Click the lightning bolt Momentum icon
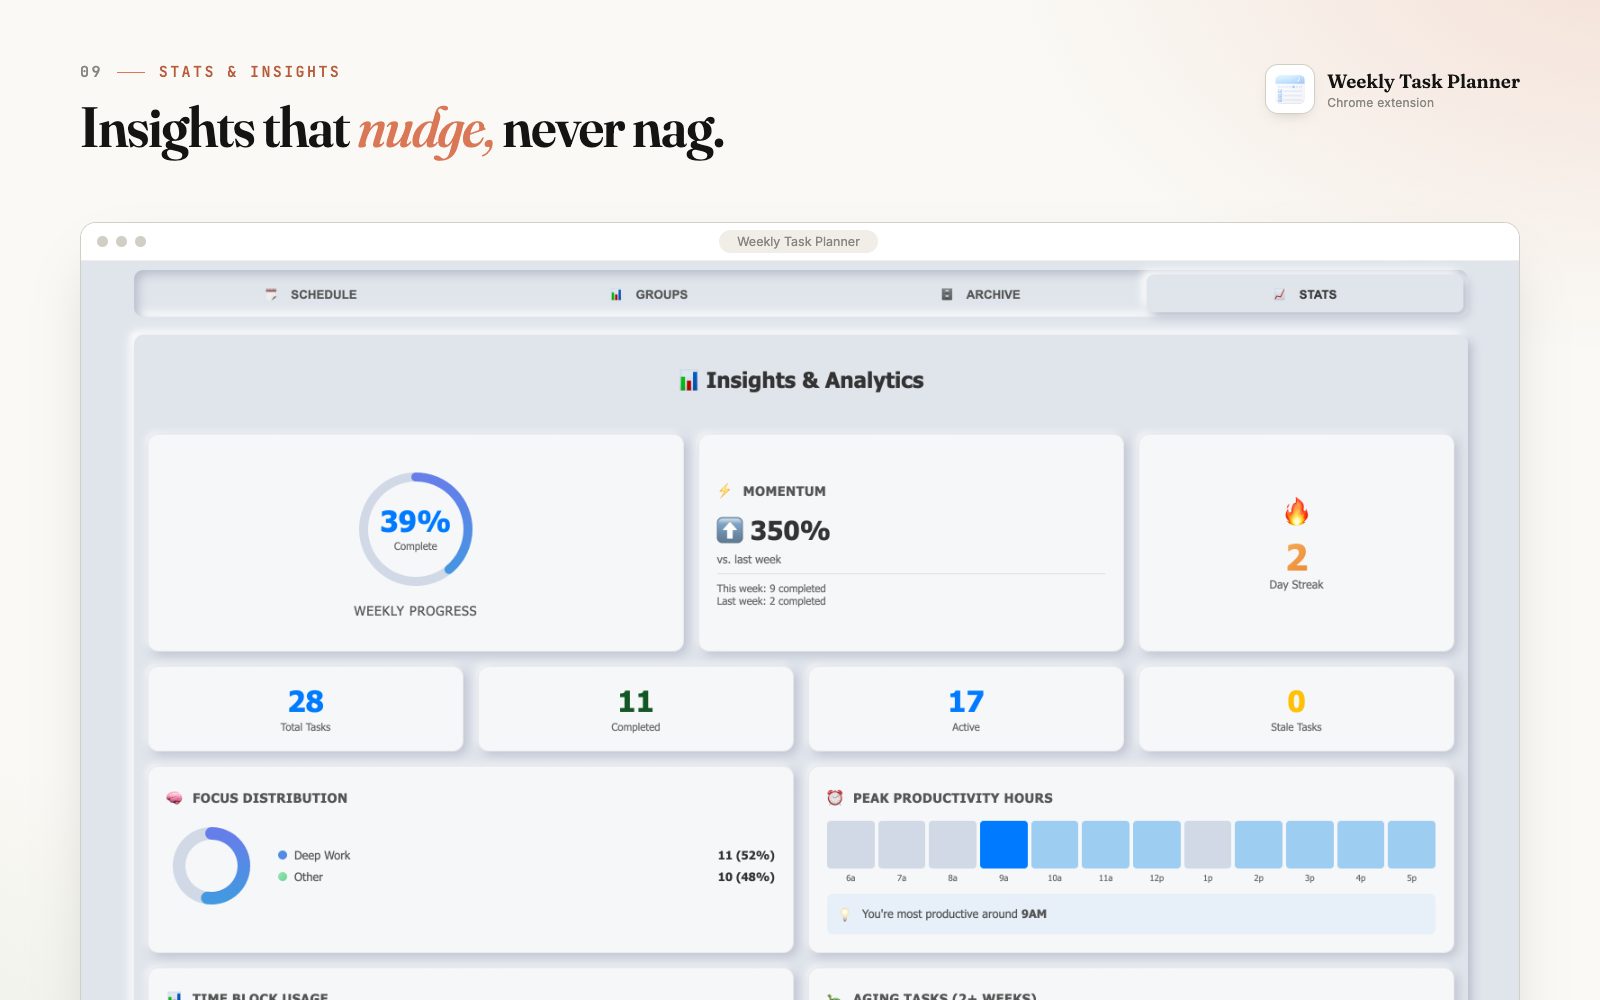This screenshot has height=1000, width=1600. coord(725,491)
